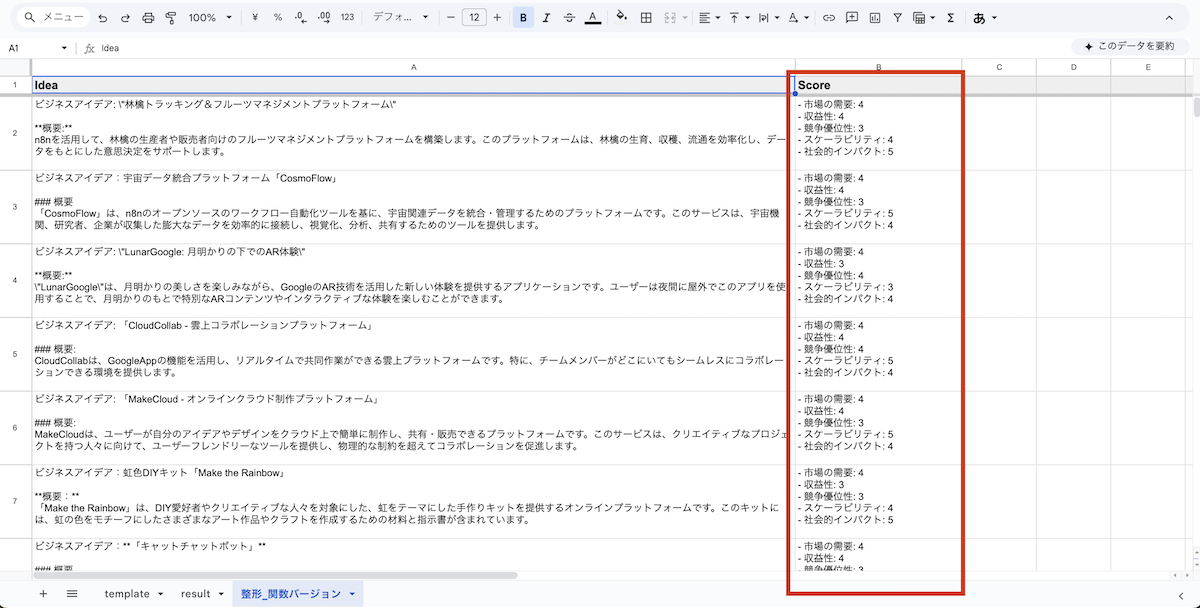Toggle bold formatting
1200x608 pixels.
[x=525, y=18]
